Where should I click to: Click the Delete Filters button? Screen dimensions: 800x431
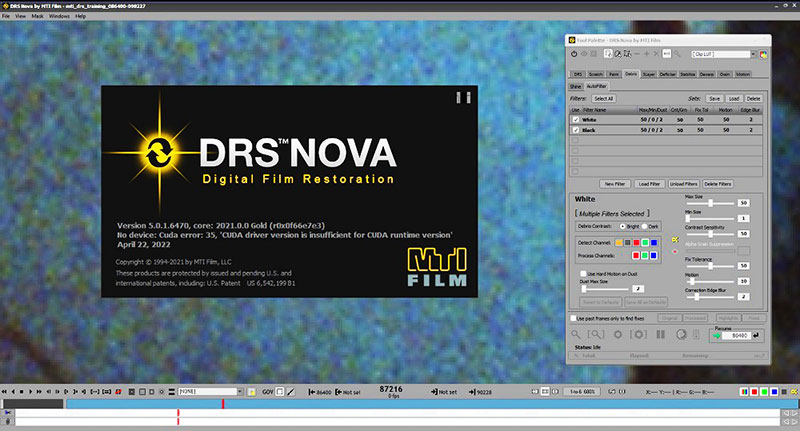click(718, 184)
